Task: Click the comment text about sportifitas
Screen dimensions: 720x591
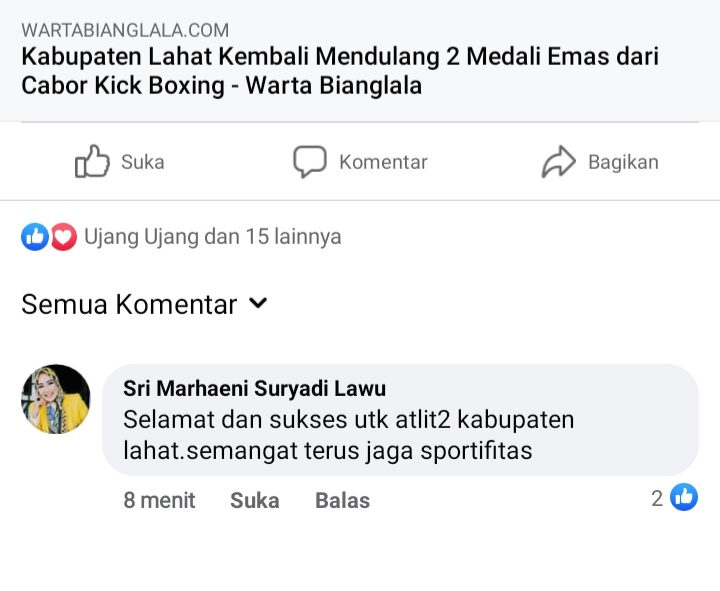Action: click(x=348, y=435)
